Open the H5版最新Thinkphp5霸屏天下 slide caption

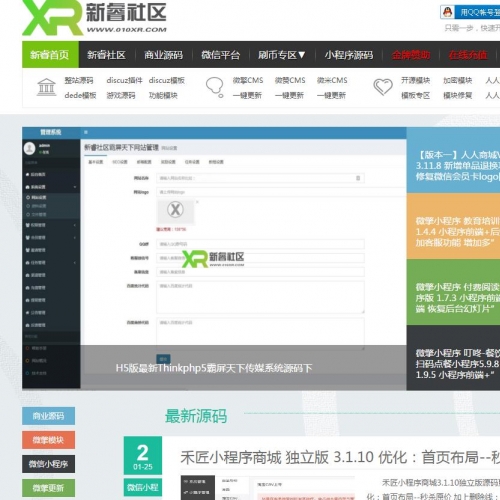[214, 368]
